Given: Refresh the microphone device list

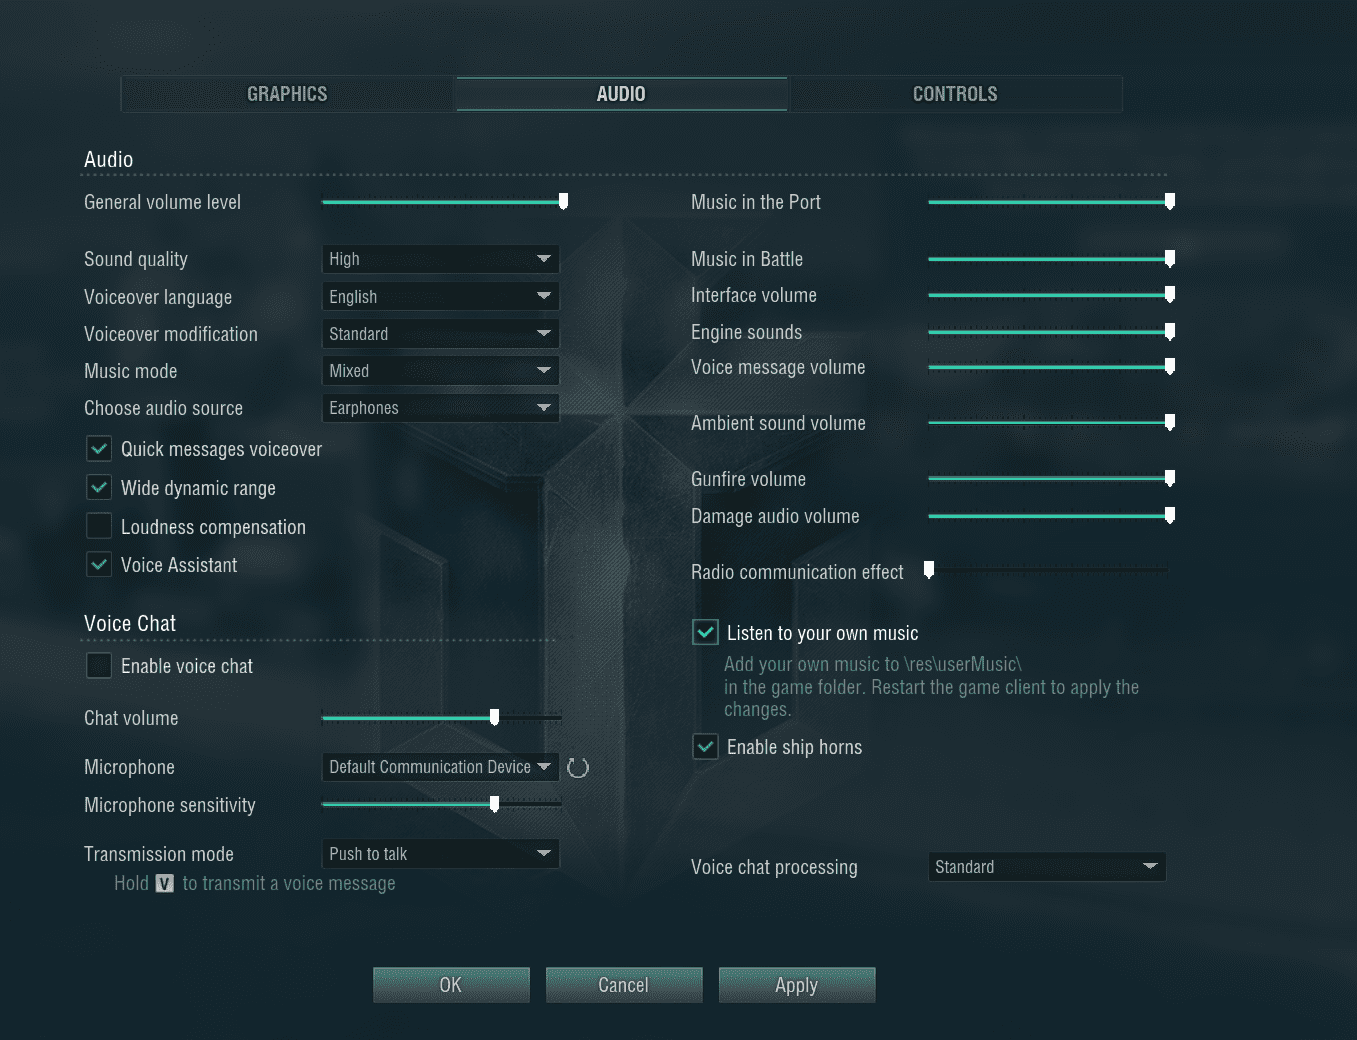Looking at the screenshot, I should pos(578,768).
